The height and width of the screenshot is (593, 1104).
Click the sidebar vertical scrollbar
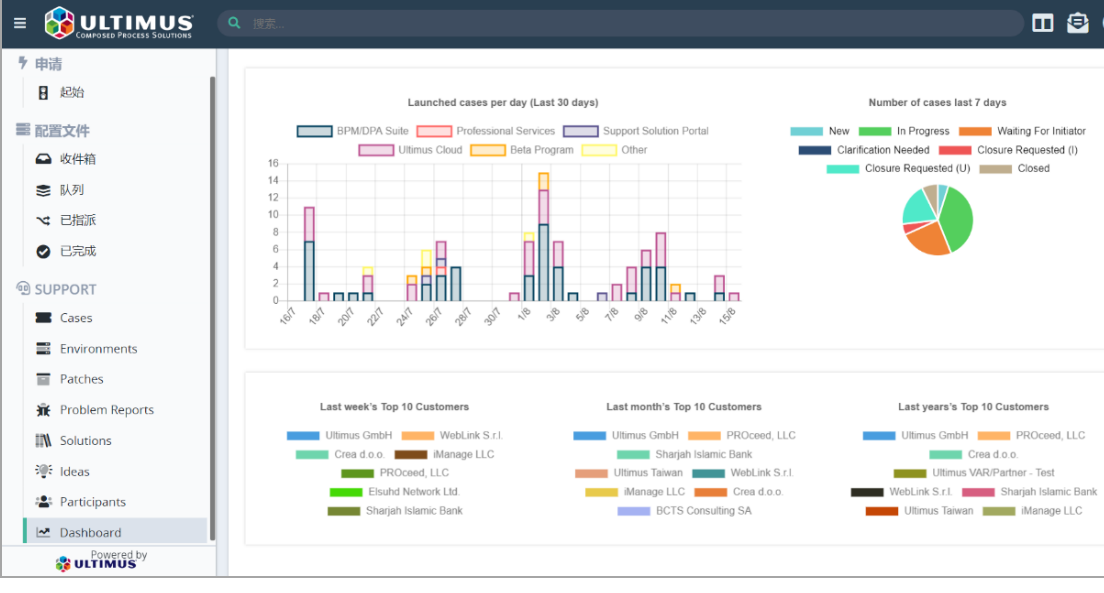coord(212,308)
